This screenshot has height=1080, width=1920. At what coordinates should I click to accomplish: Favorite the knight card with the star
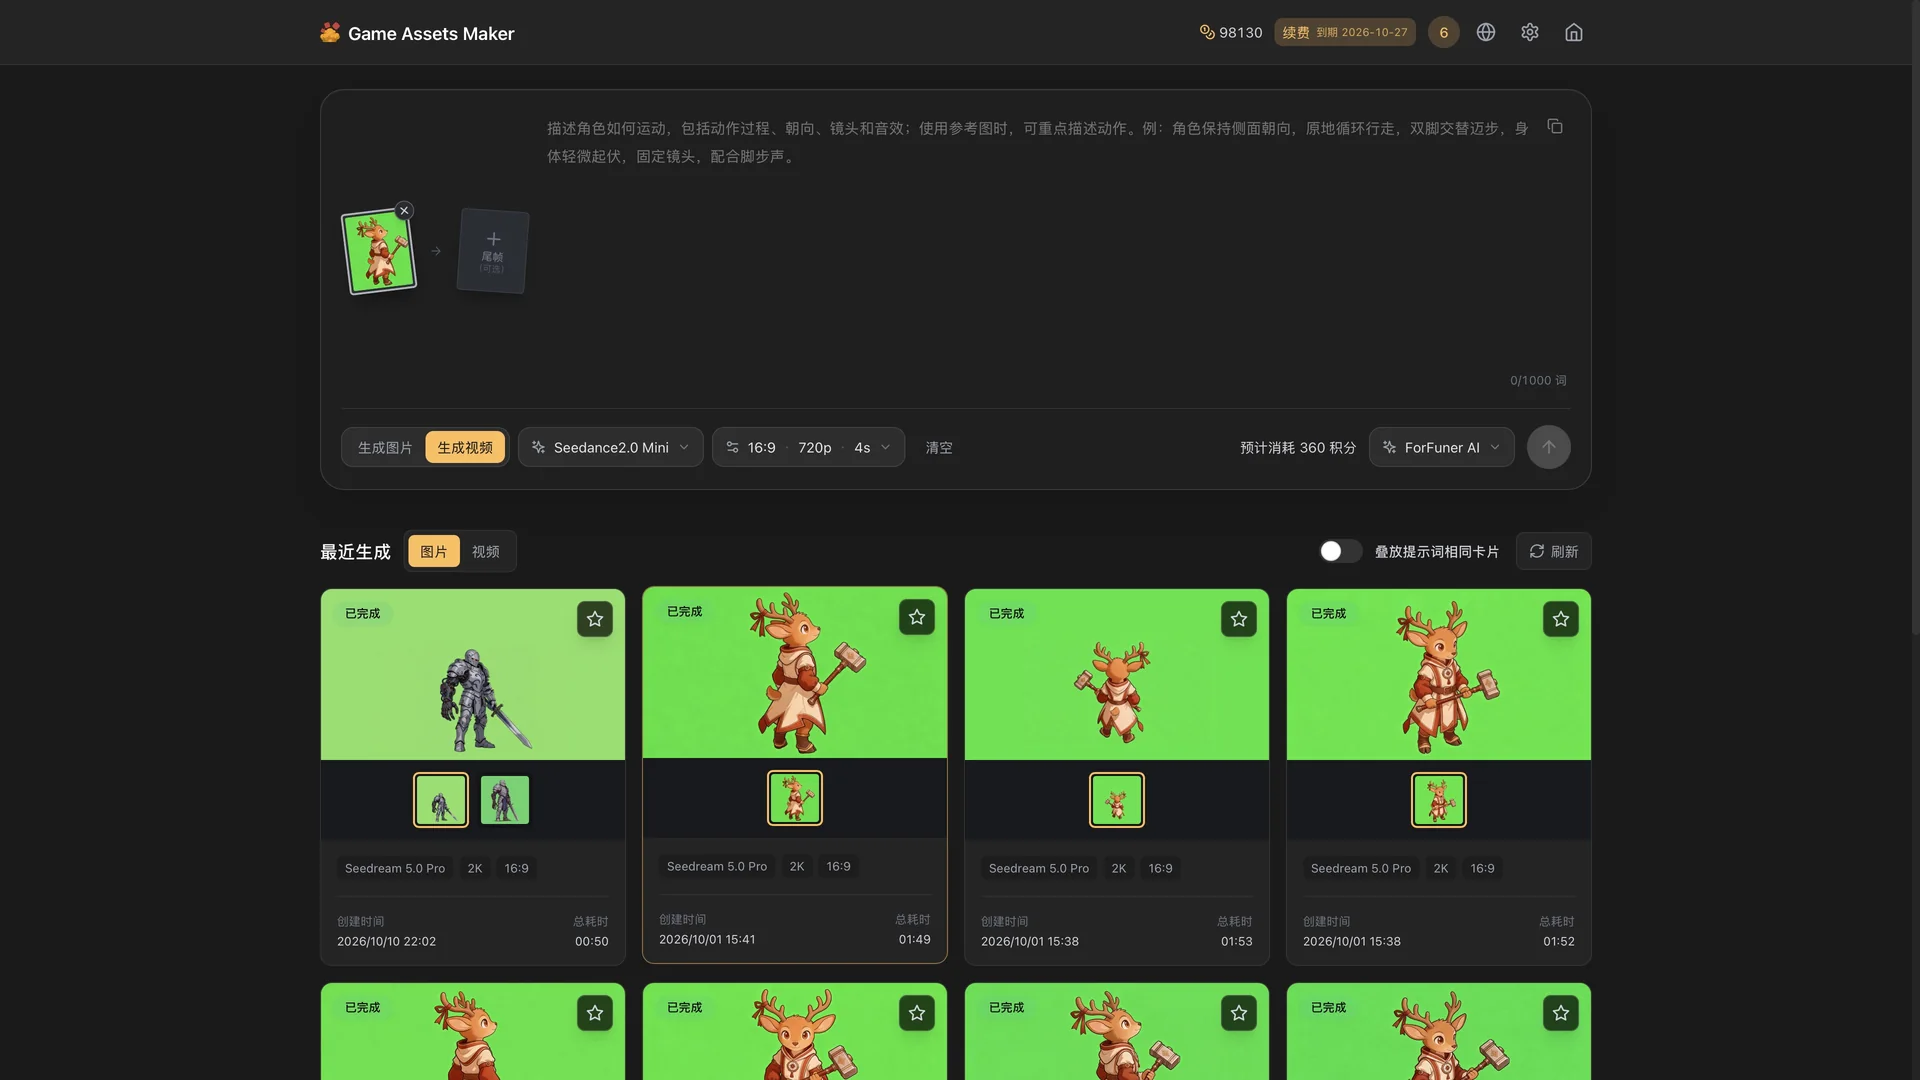[595, 619]
